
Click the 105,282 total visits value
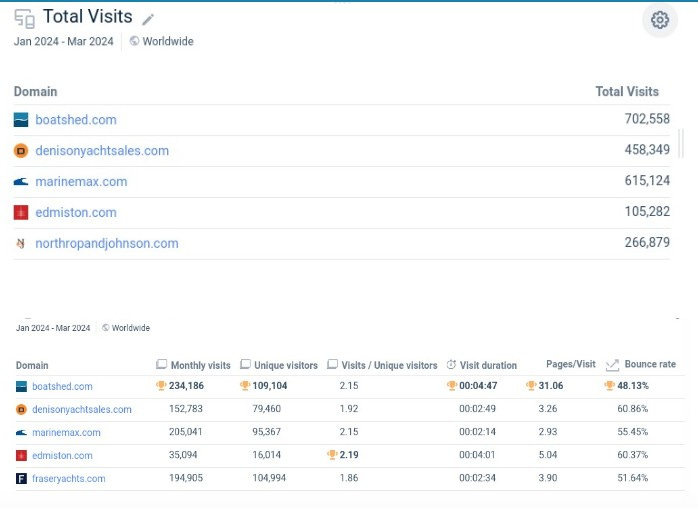647,211
